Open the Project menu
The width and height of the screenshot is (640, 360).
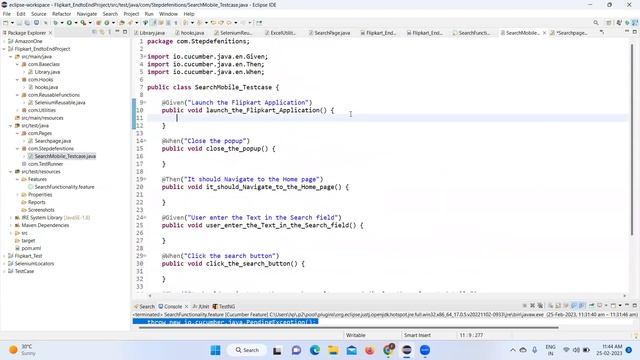pyautogui.click(x=131, y=14)
